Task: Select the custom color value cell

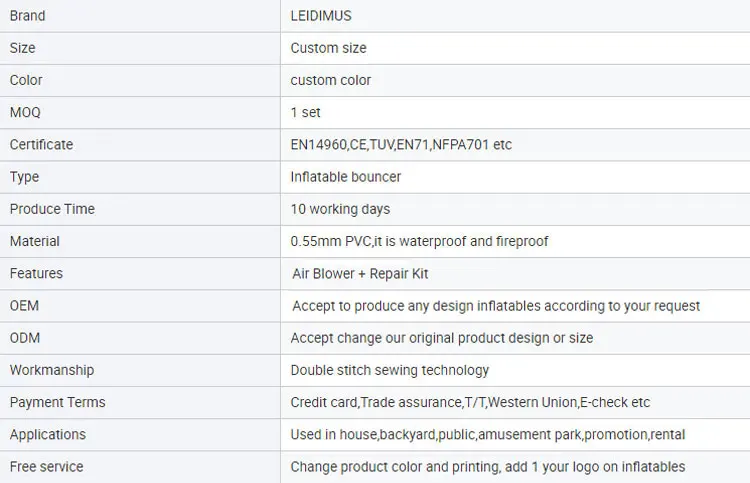Action: point(515,80)
